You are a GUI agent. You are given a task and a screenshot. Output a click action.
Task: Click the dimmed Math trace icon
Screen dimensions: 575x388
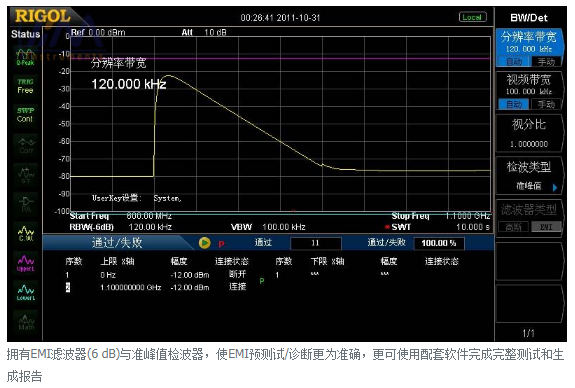tap(26, 321)
